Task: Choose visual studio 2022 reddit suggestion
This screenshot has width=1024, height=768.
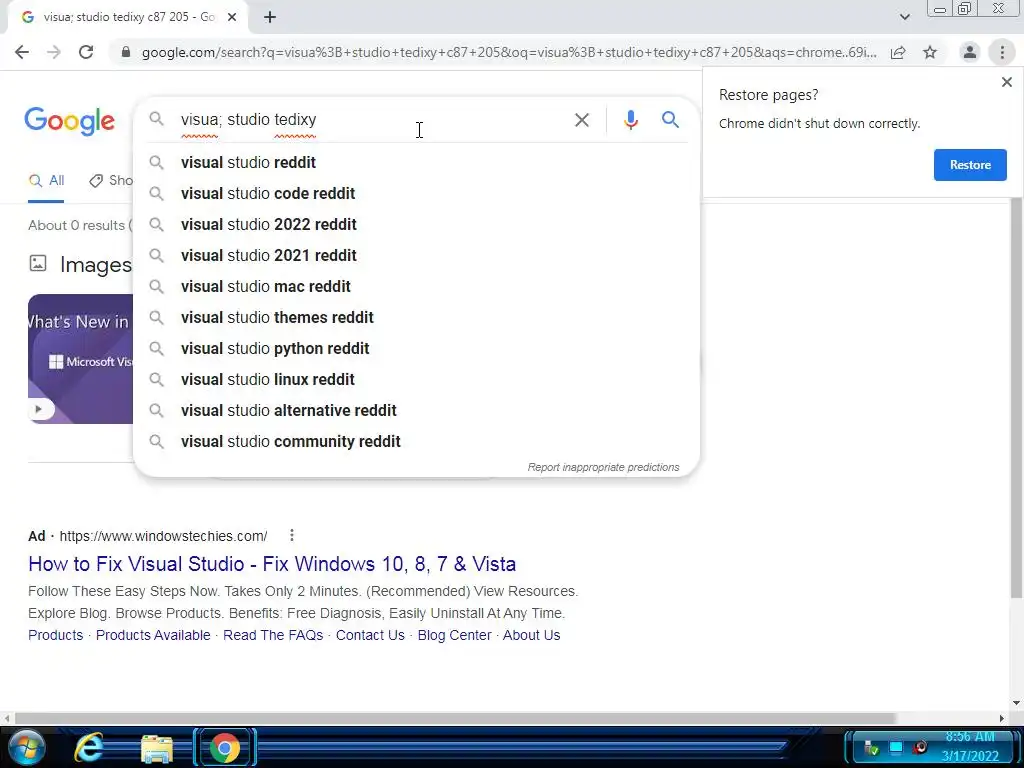Action: [416, 224]
